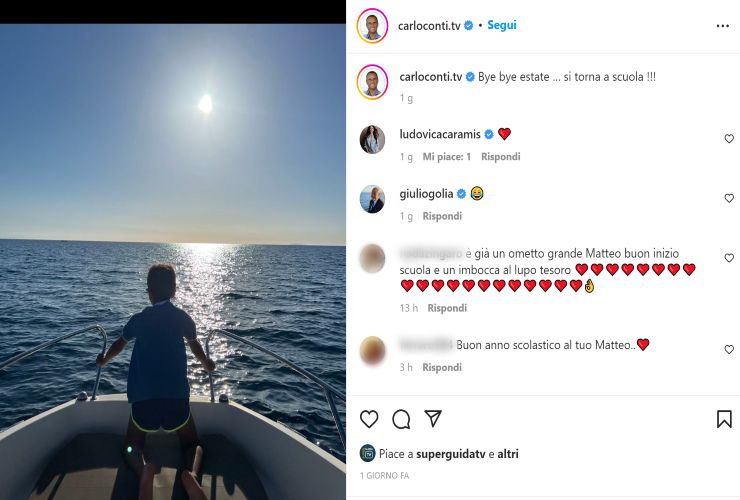Like the post with the heart icon
Viewport: 740px width, 500px height.
[x=369, y=419]
